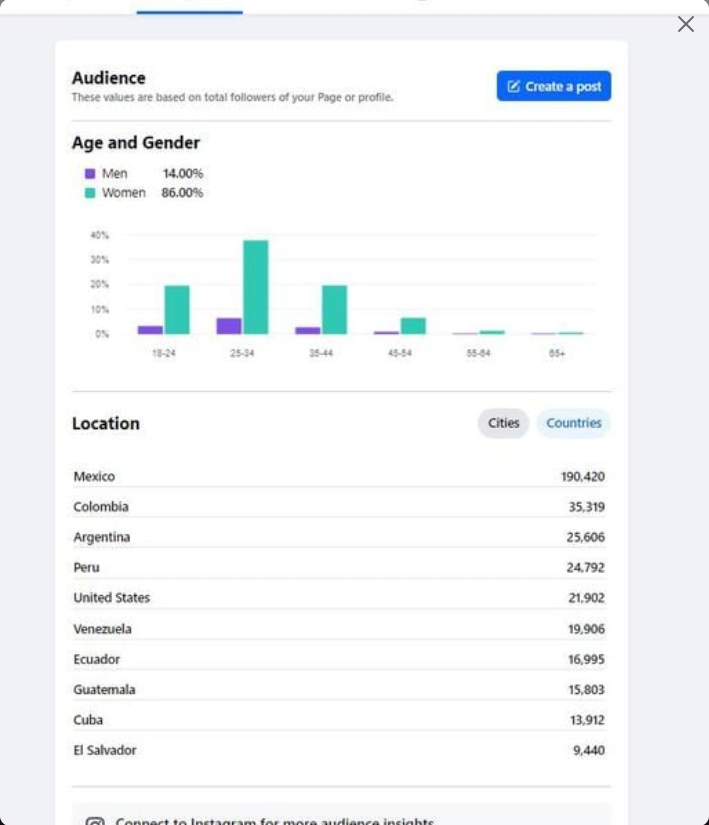The height and width of the screenshot is (825, 709).
Task: Switch location view to Countries
Action: point(574,423)
